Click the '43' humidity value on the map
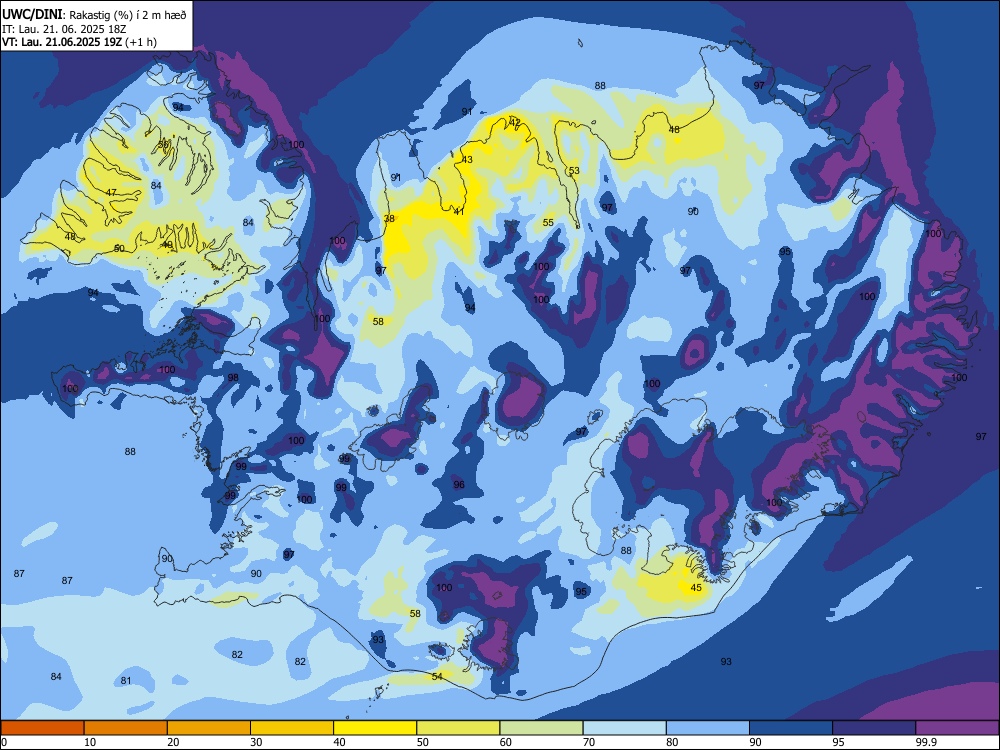The height and width of the screenshot is (750, 1000). [467, 159]
